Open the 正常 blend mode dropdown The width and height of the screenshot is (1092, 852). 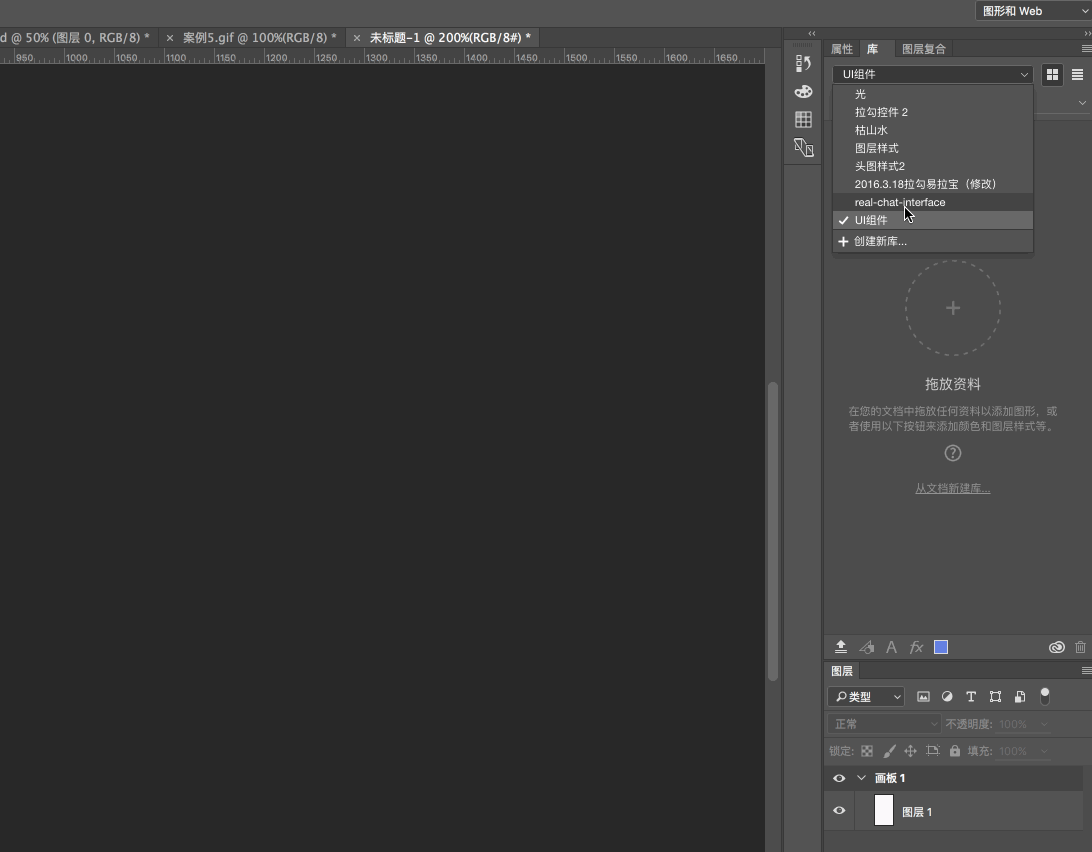(x=884, y=725)
